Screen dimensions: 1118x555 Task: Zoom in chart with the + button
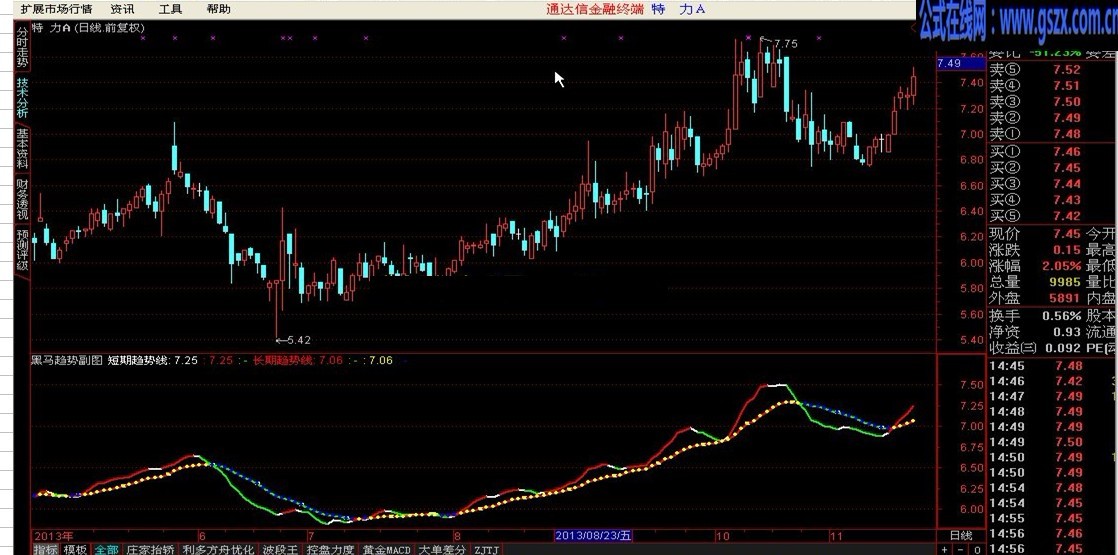pos(945,549)
